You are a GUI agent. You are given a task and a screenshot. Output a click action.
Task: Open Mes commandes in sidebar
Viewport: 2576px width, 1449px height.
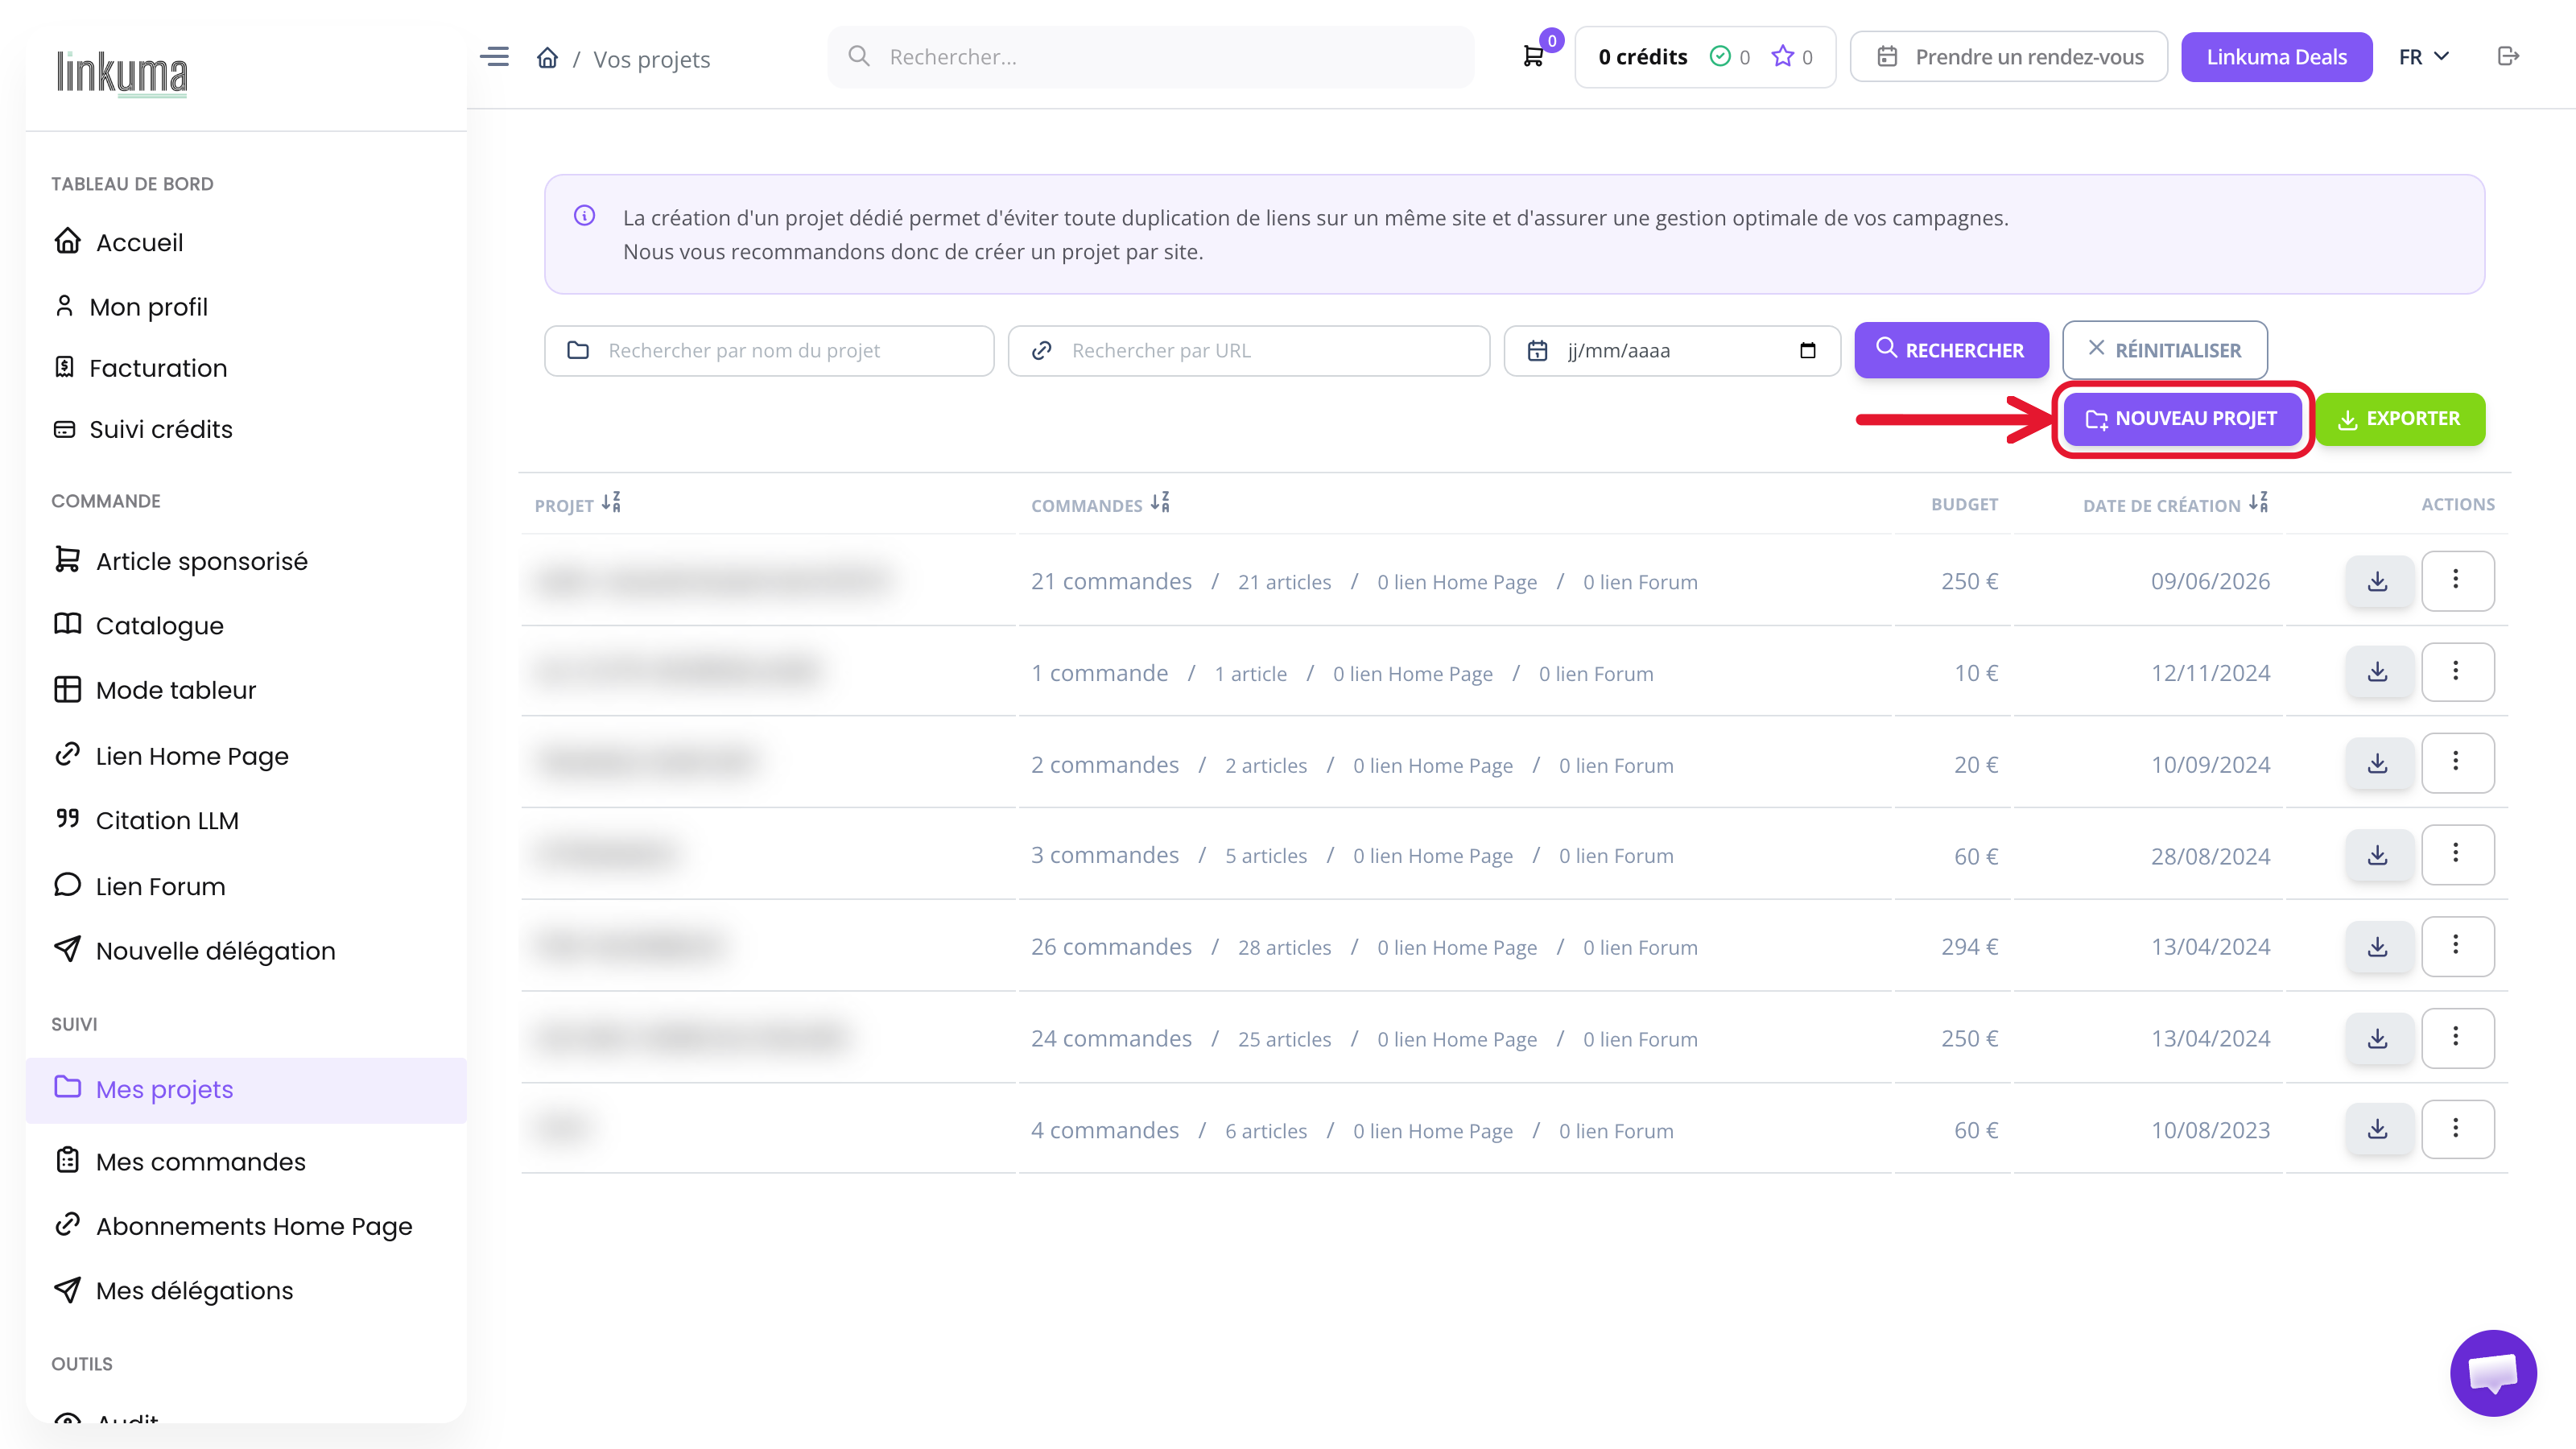[246, 1162]
